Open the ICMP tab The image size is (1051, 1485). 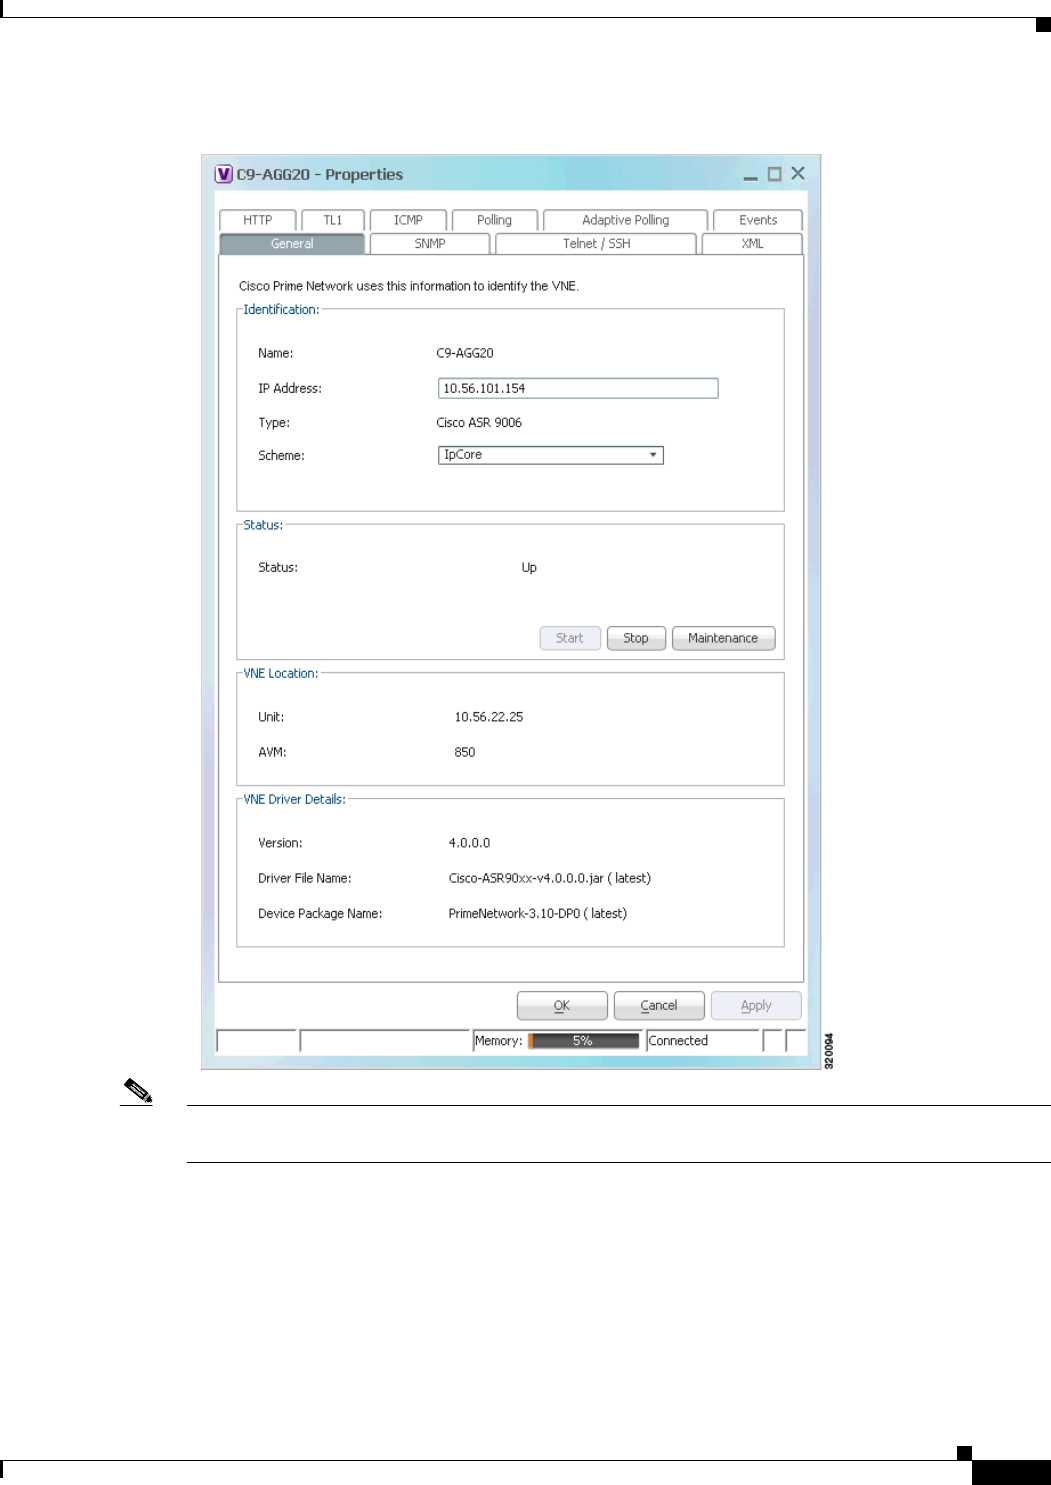[x=408, y=220]
